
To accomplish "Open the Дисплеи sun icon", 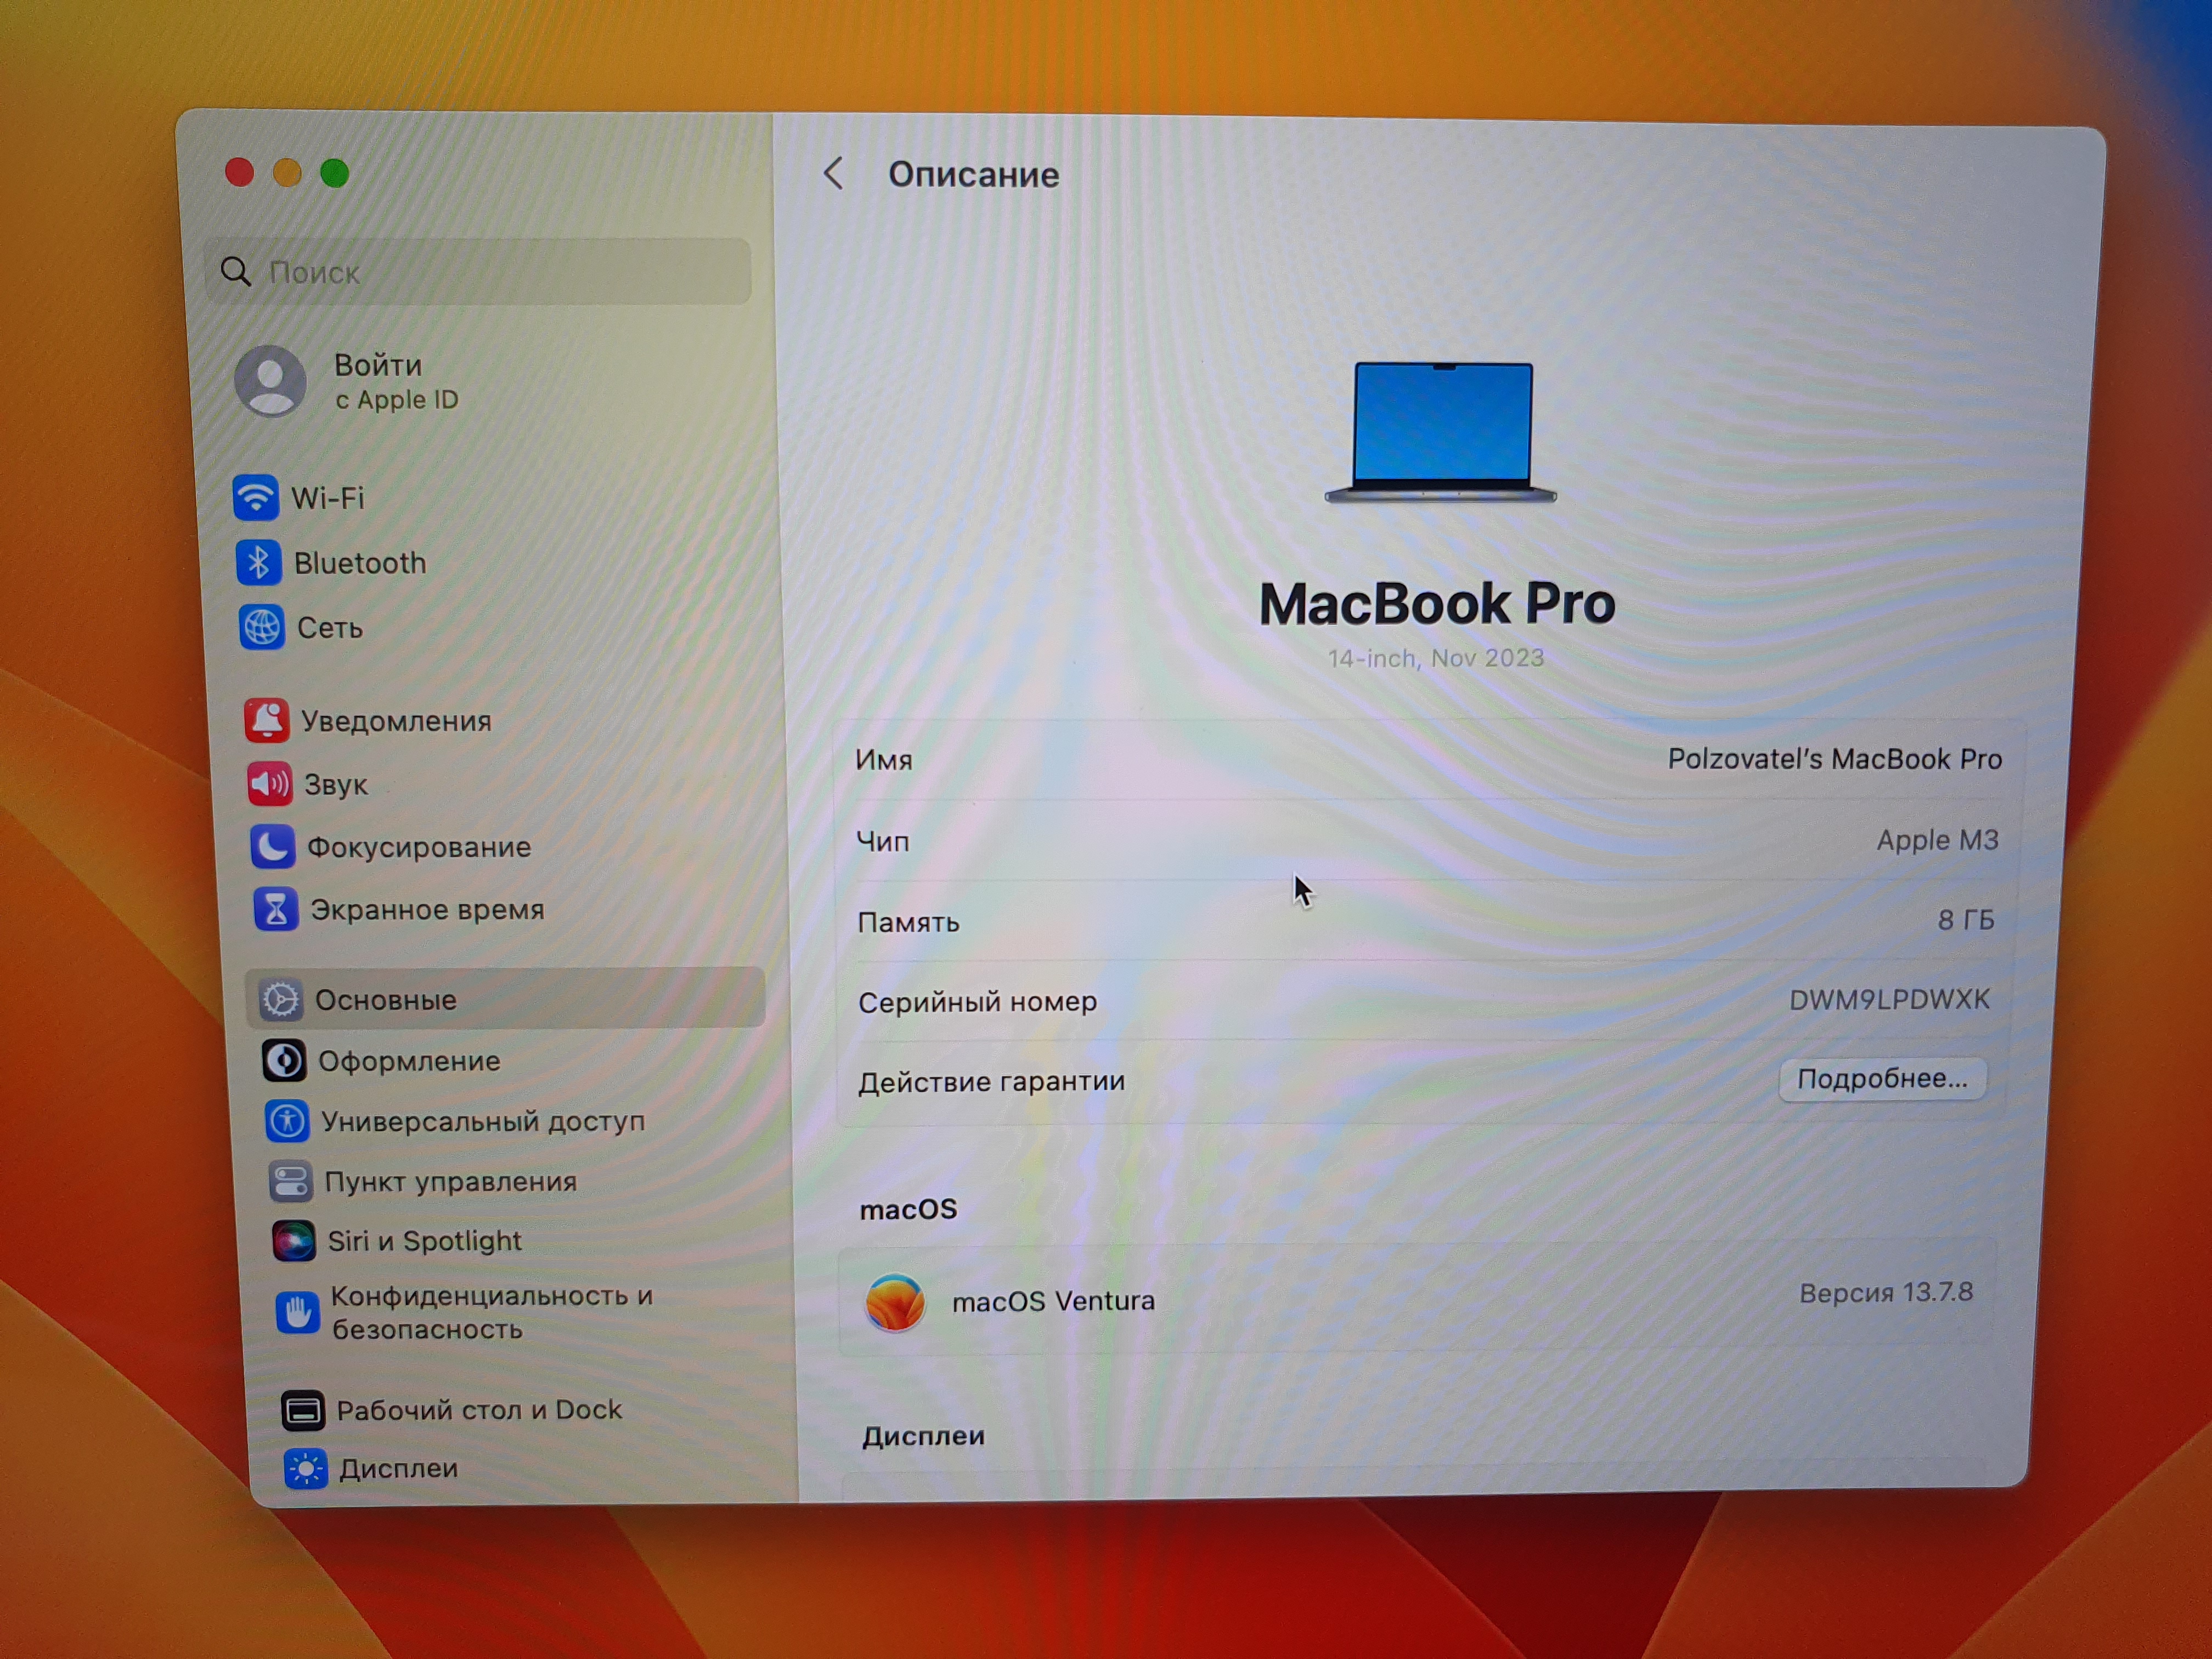I will (305, 1469).
